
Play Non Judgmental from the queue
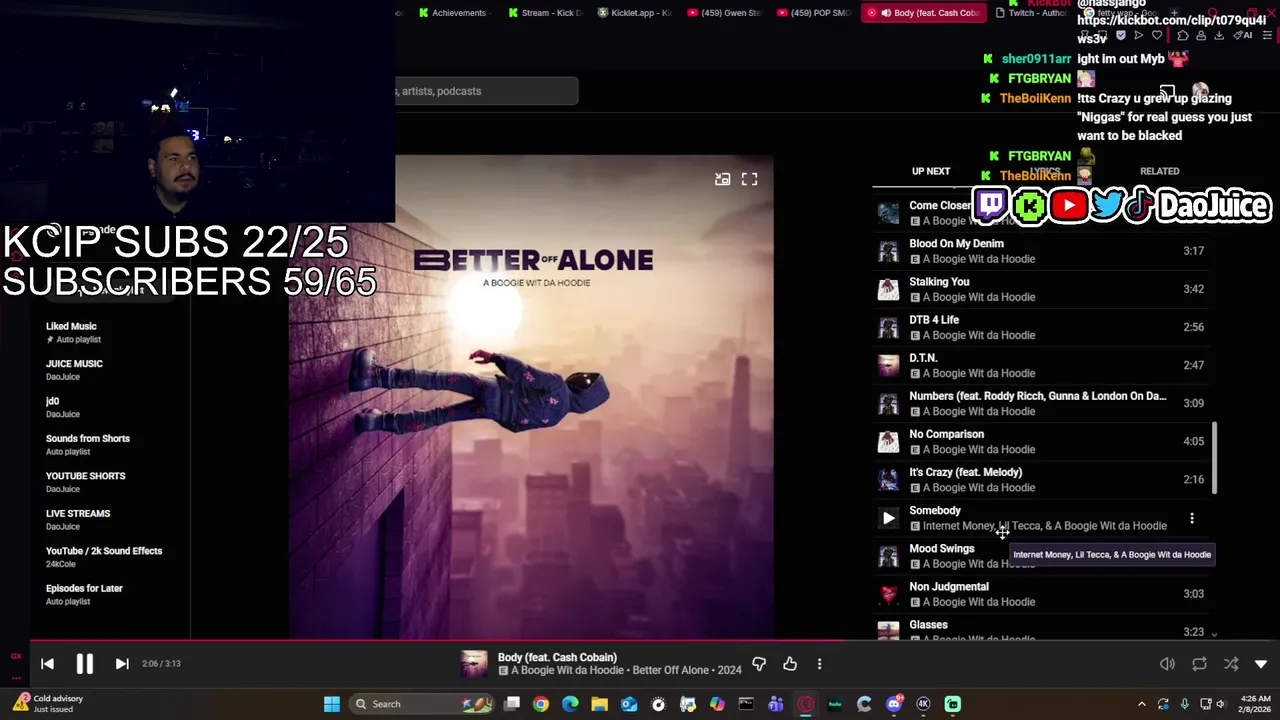(1040, 594)
